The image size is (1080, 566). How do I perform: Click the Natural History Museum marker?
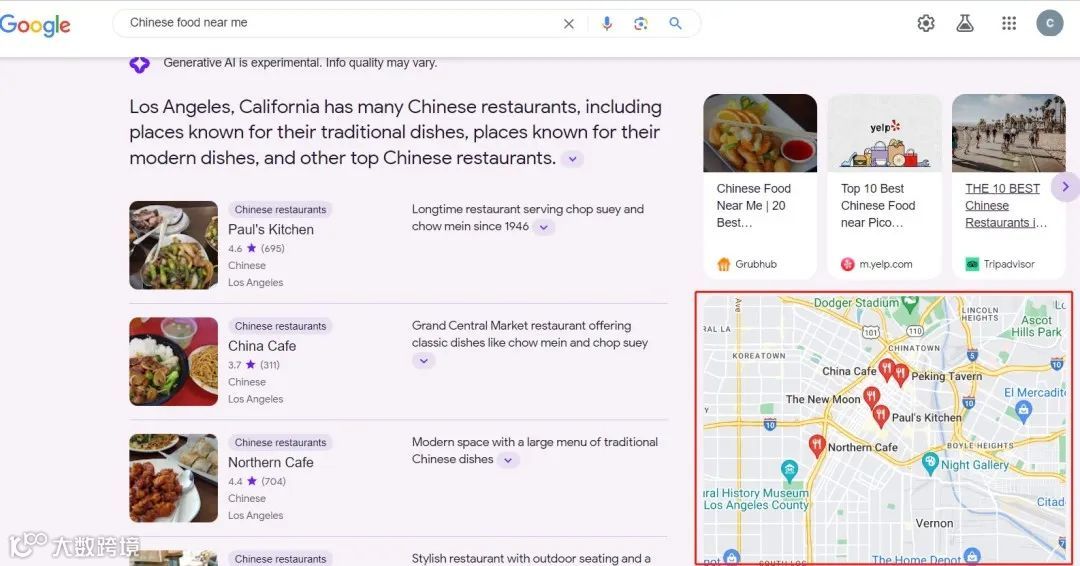789,471
